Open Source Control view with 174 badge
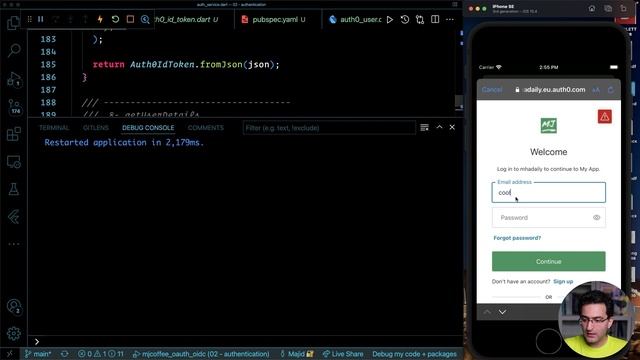 point(14,107)
